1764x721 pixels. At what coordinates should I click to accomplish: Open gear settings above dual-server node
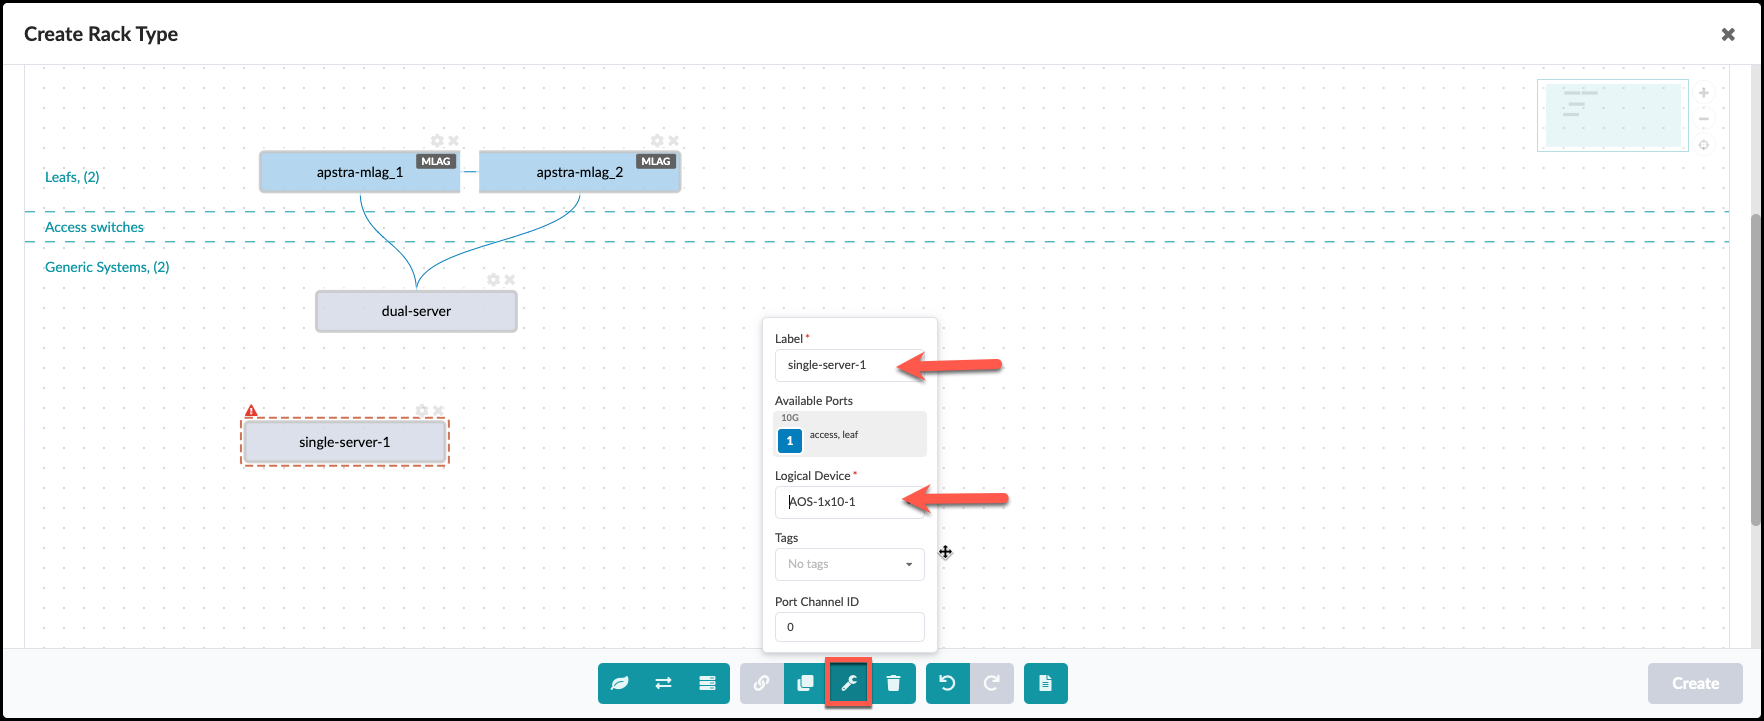[x=493, y=280]
